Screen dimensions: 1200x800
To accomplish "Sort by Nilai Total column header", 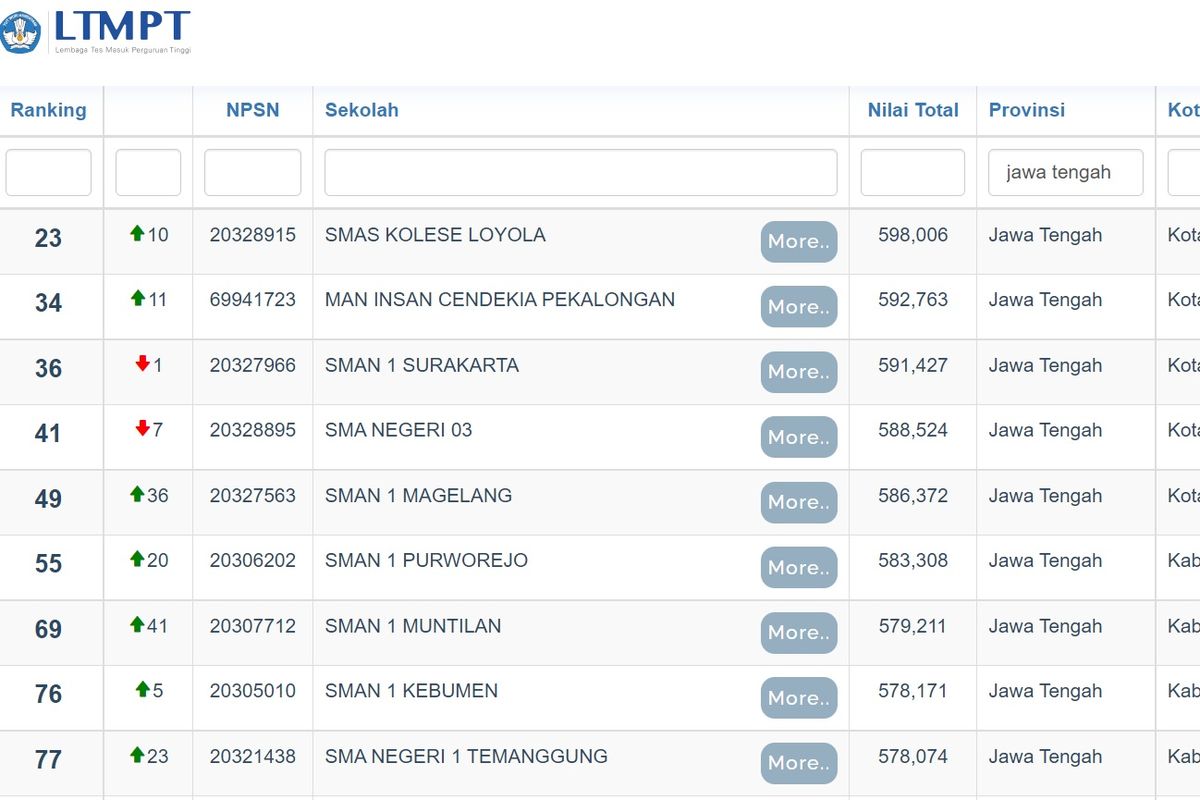I will coord(913,110).
